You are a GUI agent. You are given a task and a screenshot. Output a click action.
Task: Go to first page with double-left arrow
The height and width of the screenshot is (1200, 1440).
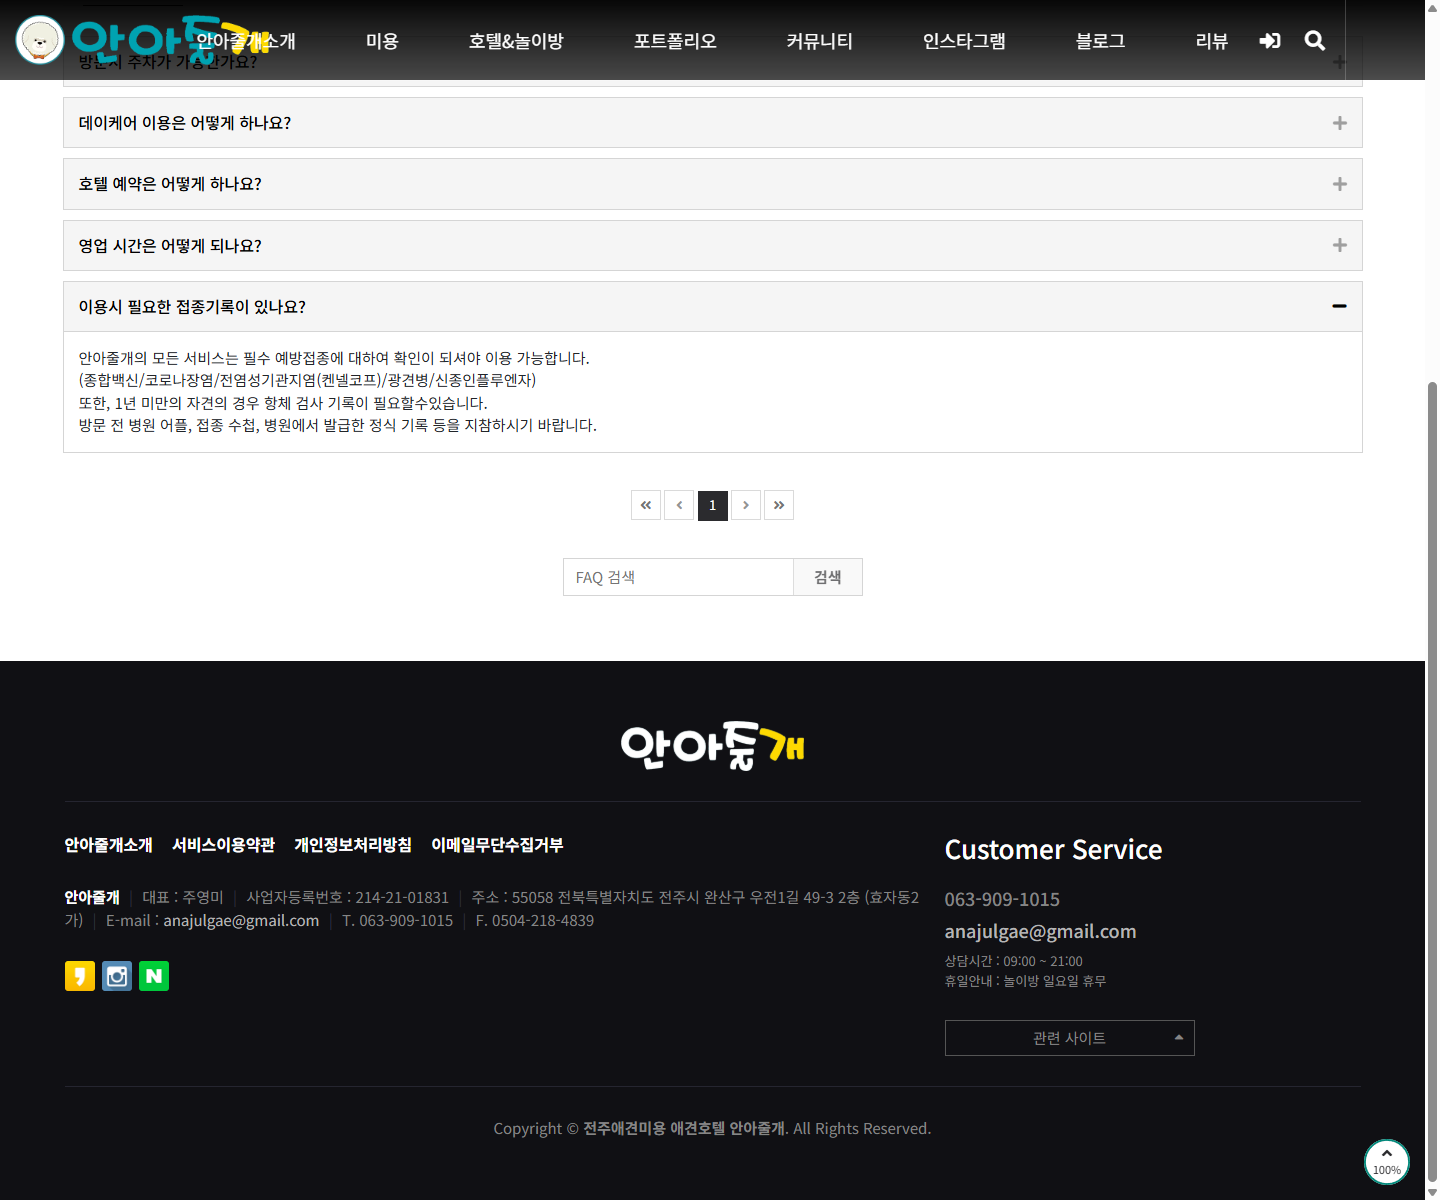pos(646,505)
